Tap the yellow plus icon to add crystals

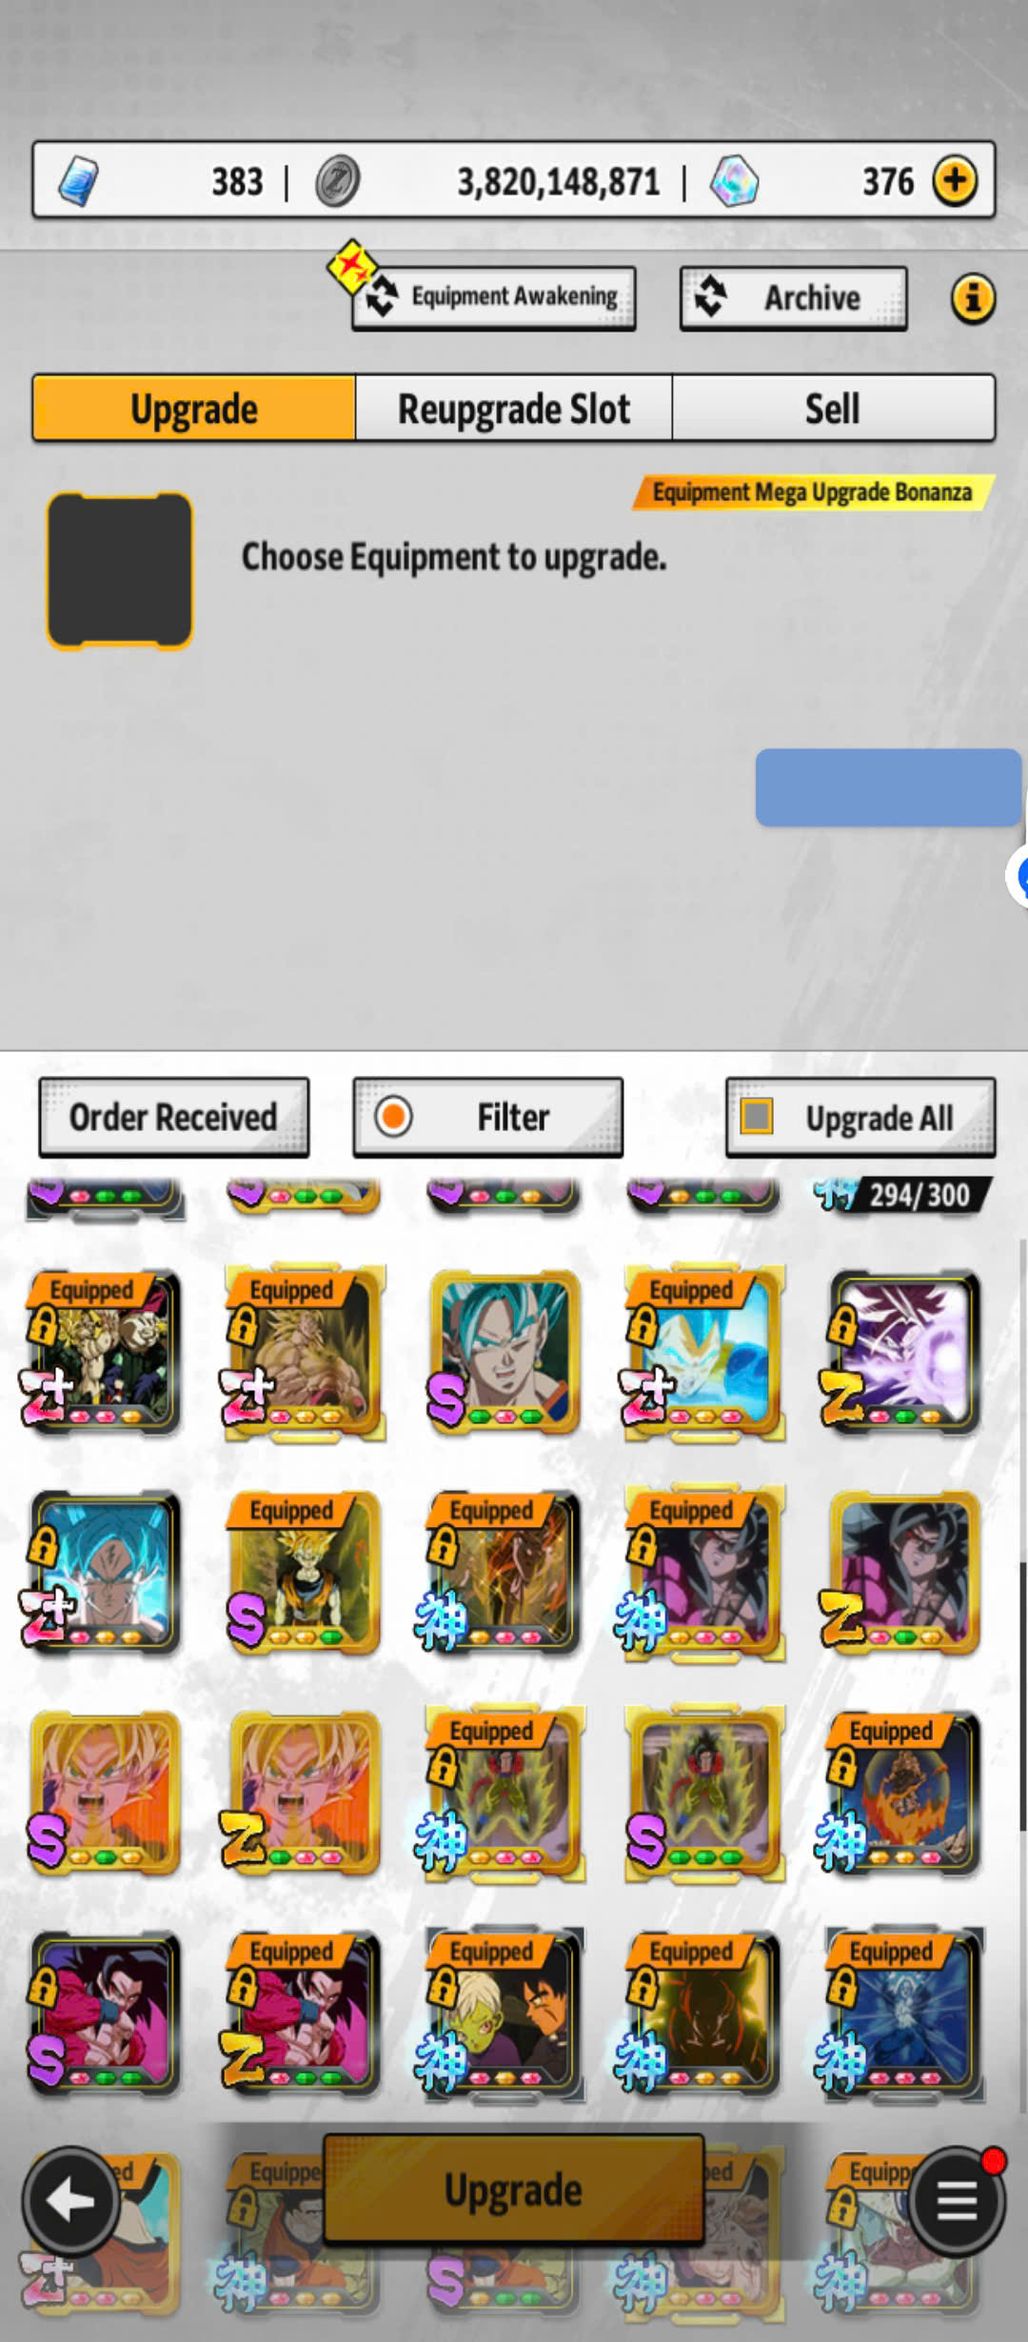pos(954,181)
